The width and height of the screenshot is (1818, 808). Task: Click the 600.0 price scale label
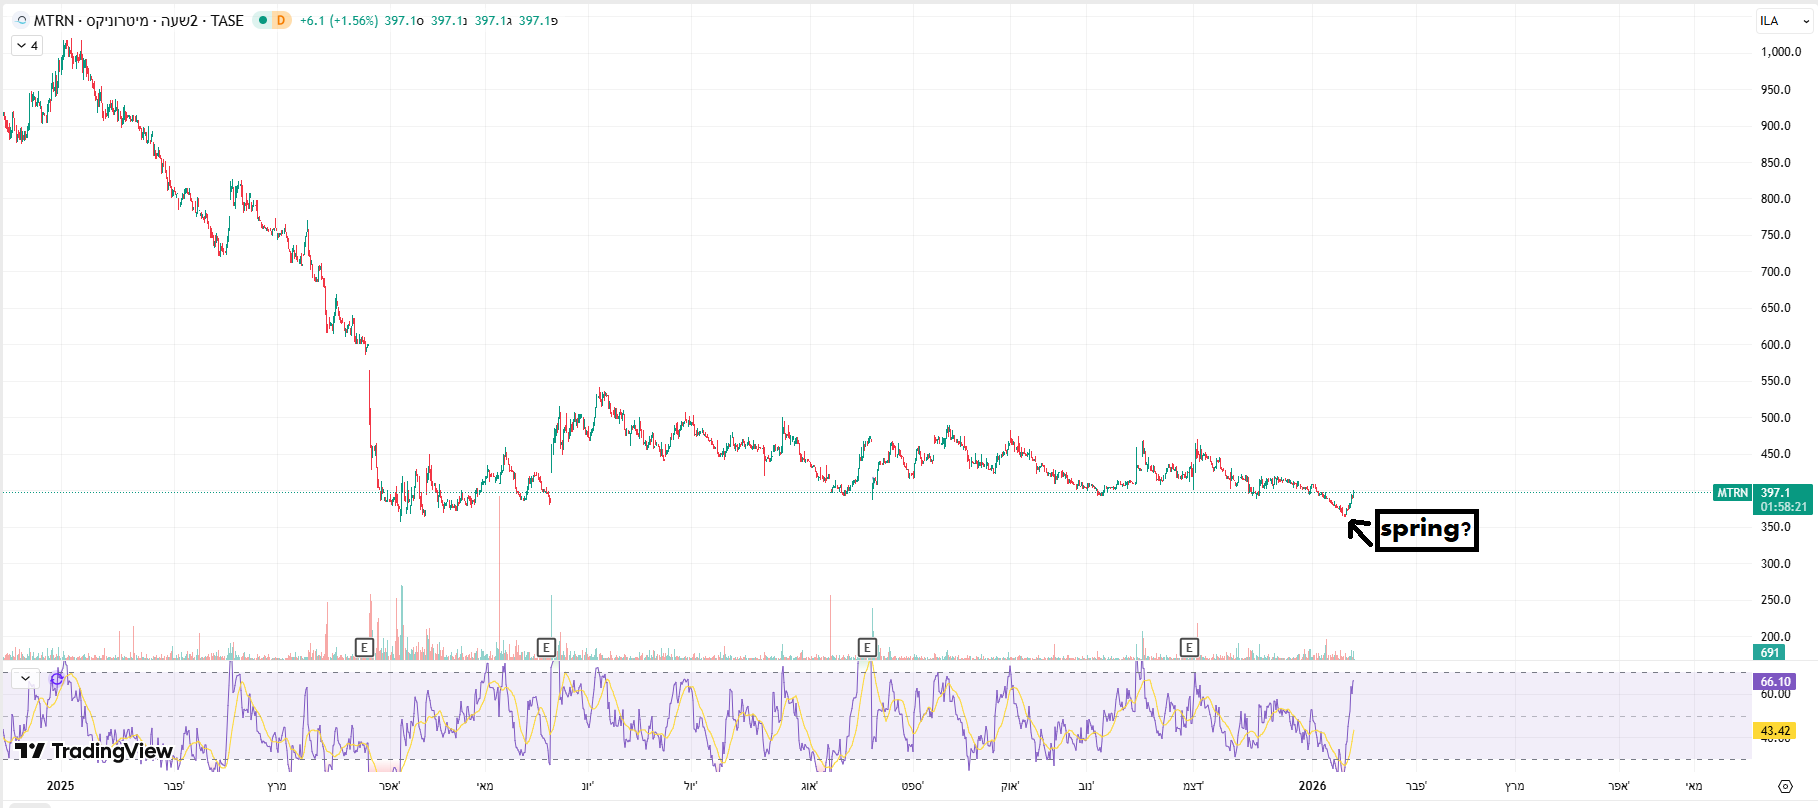[1776, 345]
